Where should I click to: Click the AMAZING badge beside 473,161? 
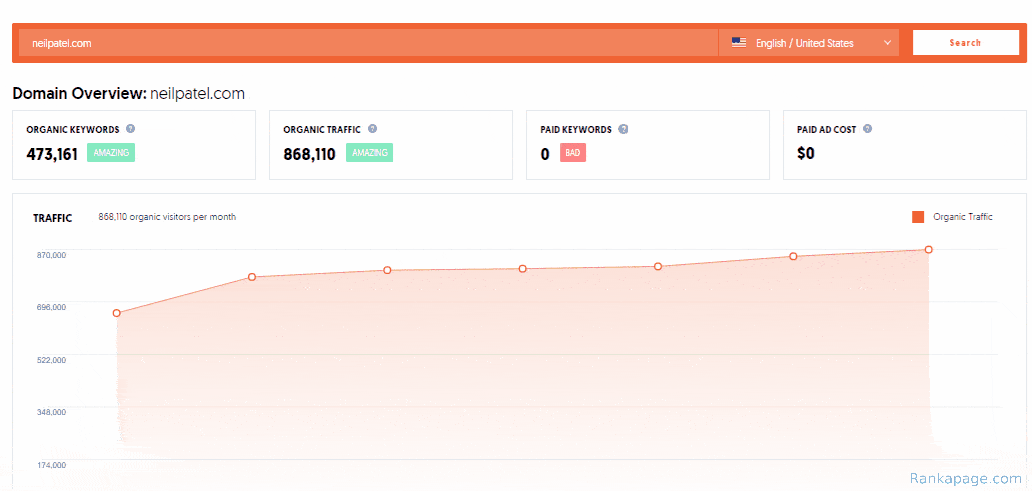[x=111, y=153]
